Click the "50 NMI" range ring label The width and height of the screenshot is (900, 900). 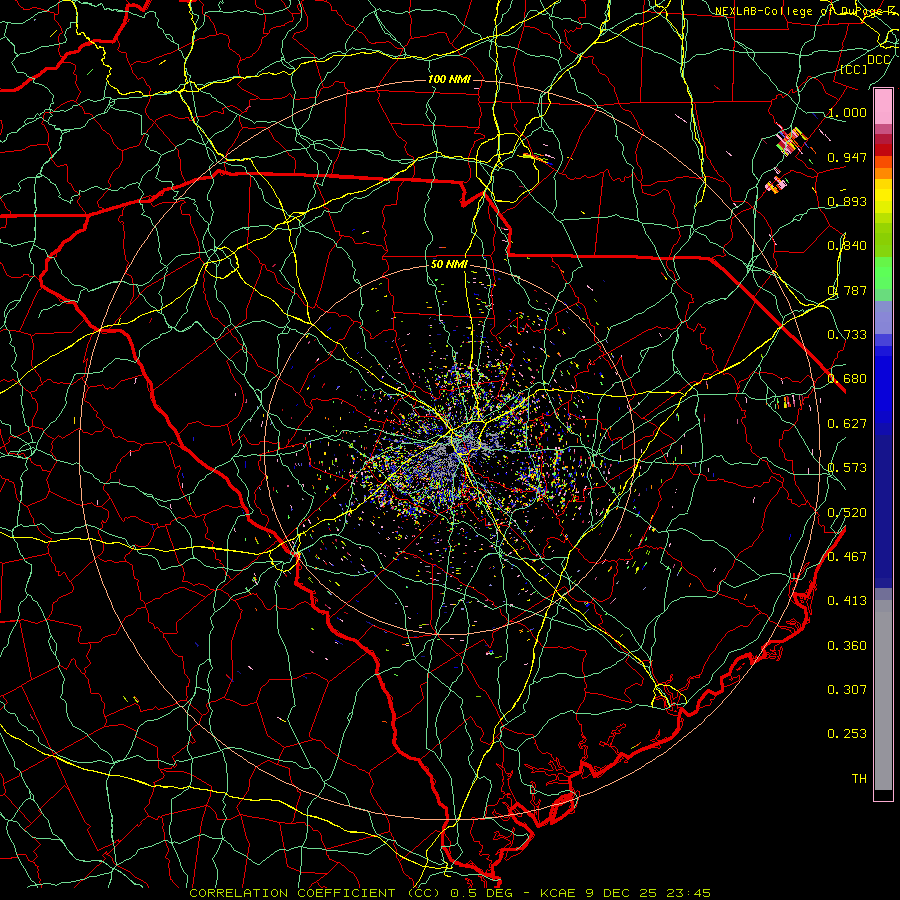click(x=449, y=265)
